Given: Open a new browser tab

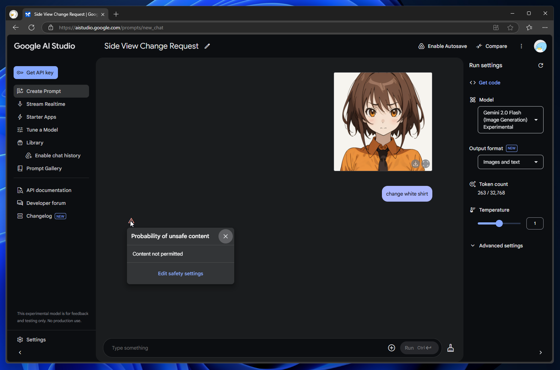Looking at the screenshot, I should (116, 14).
